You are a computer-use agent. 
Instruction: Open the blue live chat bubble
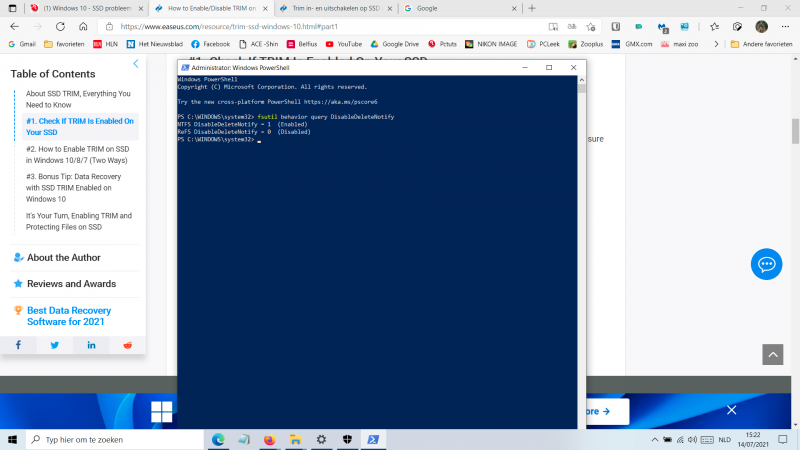[766, 264]
